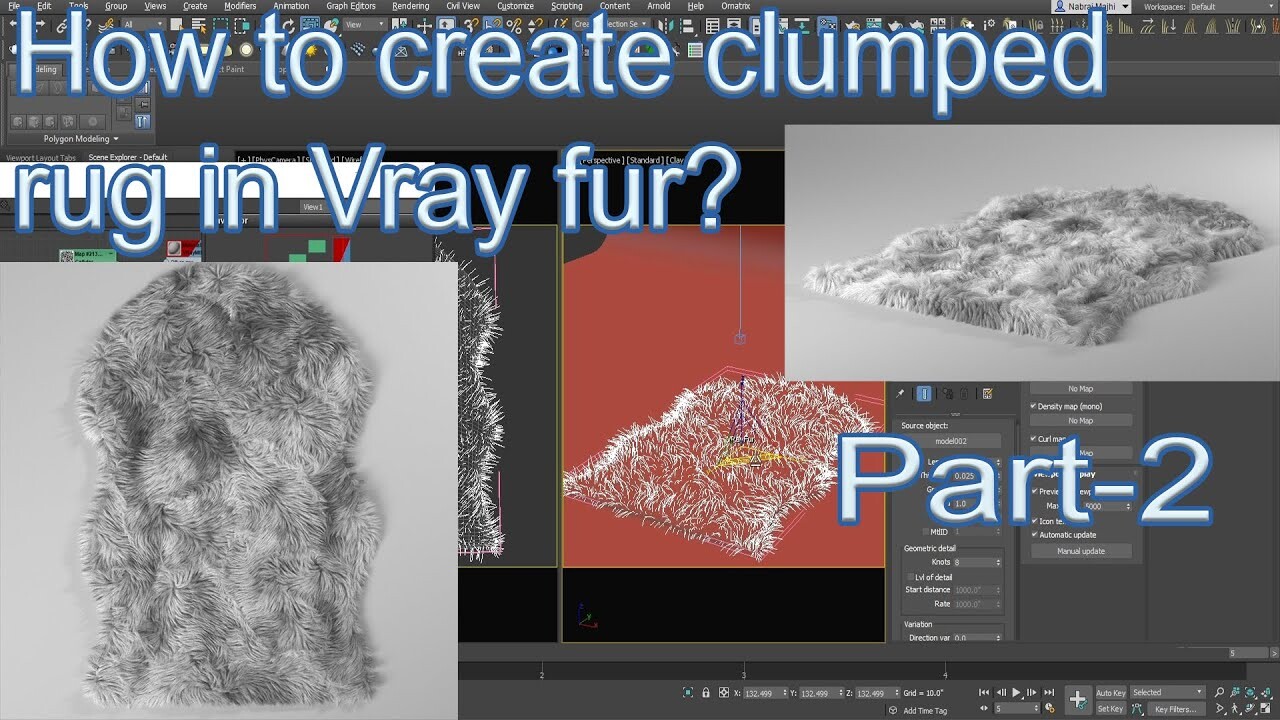
Task: Expand the Polygon Modeling panel
Action: pos(78,138)
